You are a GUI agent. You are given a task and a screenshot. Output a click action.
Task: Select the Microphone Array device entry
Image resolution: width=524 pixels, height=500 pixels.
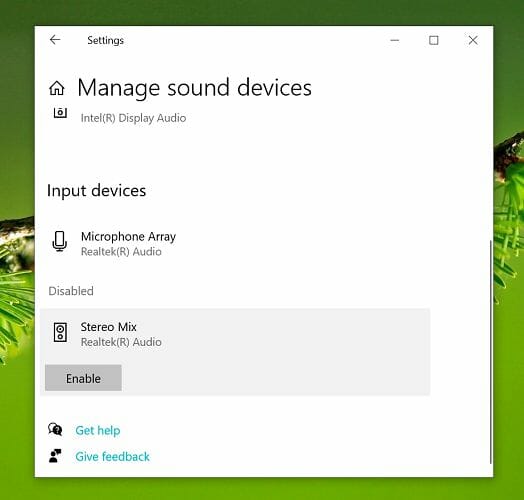[235, 244]
